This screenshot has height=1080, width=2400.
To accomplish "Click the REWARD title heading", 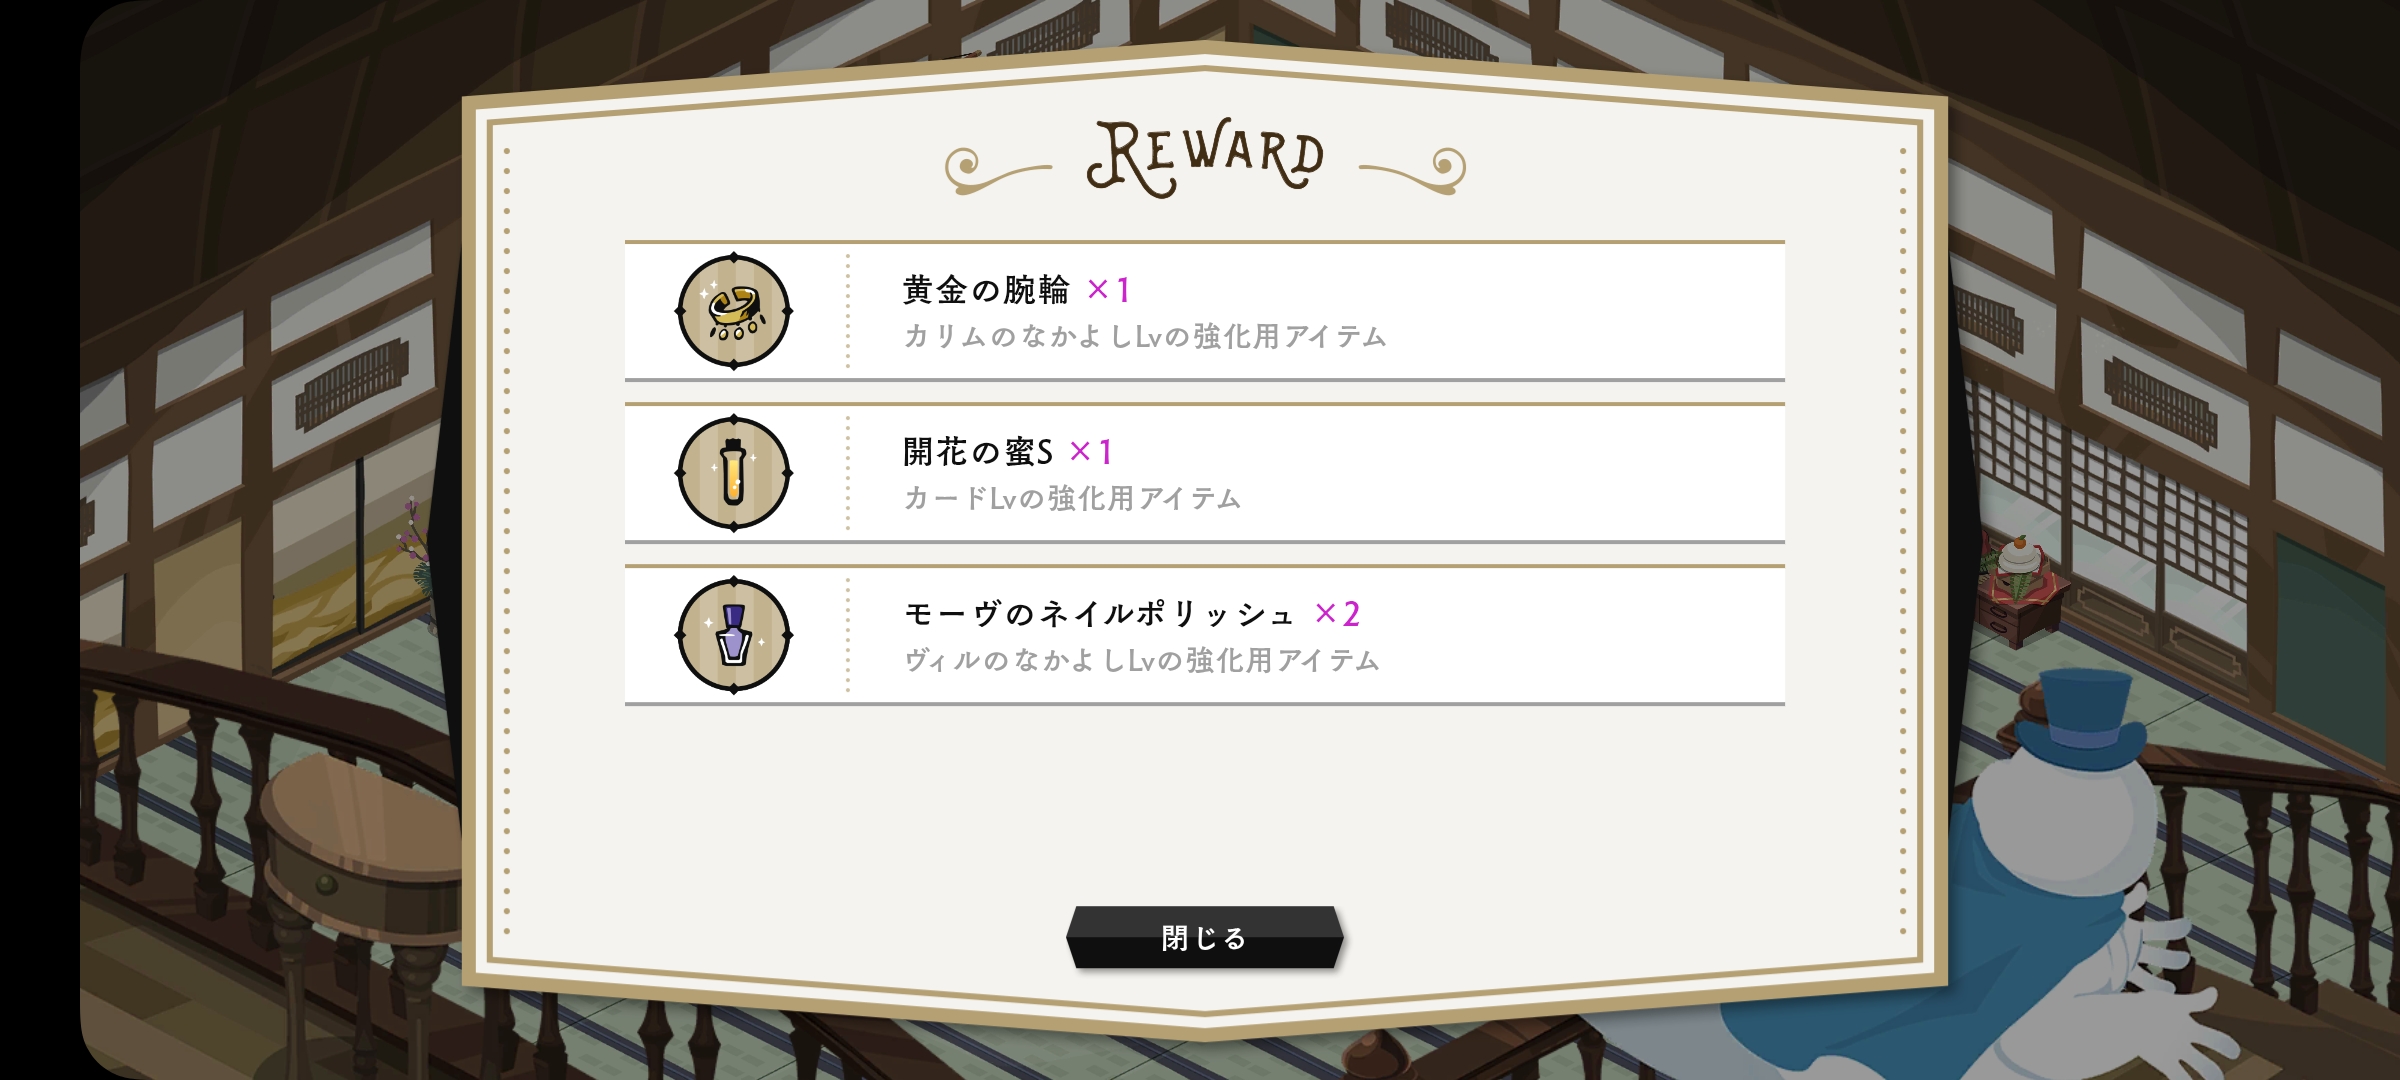I will (x=1205, y=158).
